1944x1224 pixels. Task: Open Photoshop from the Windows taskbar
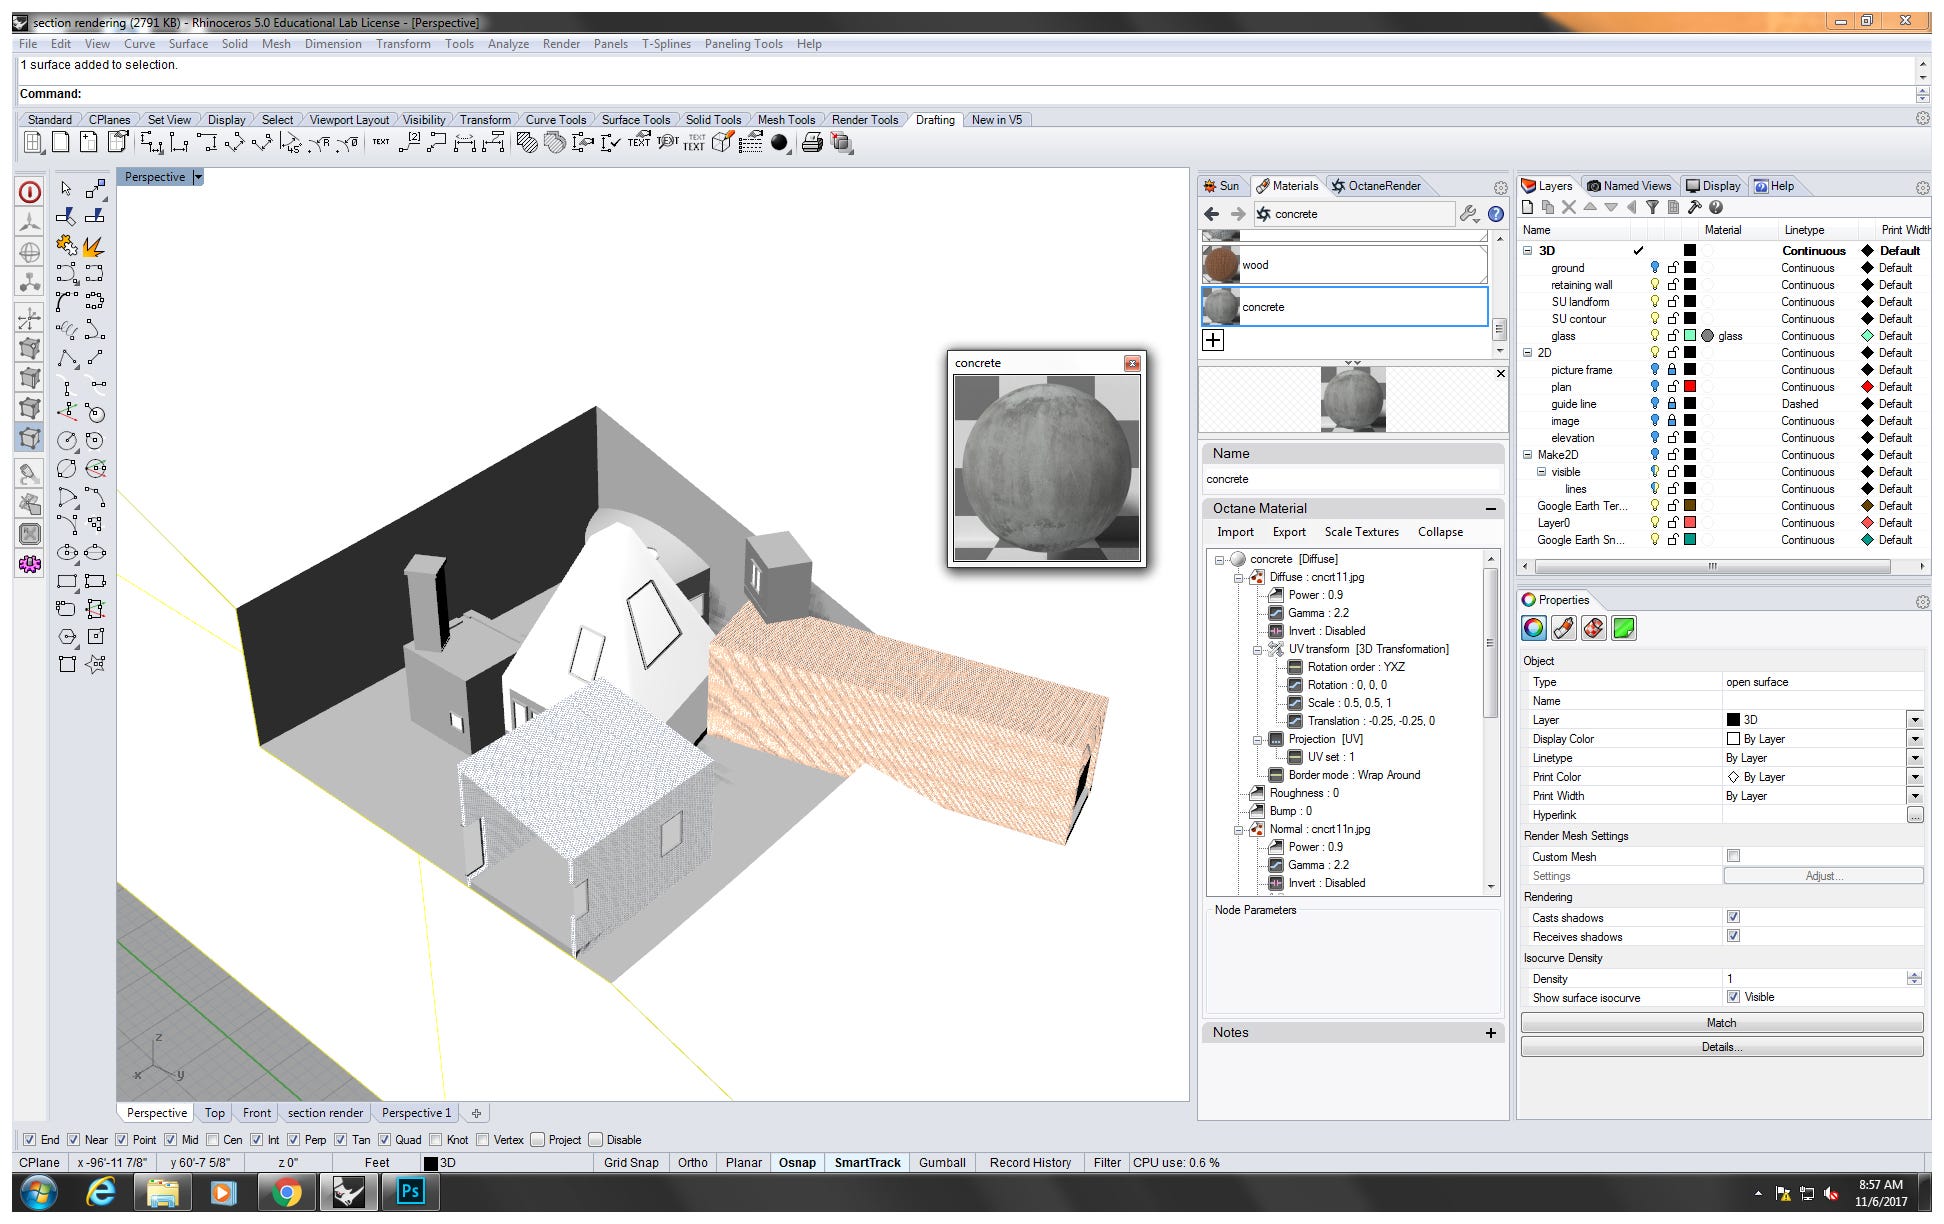(410, 1192)
